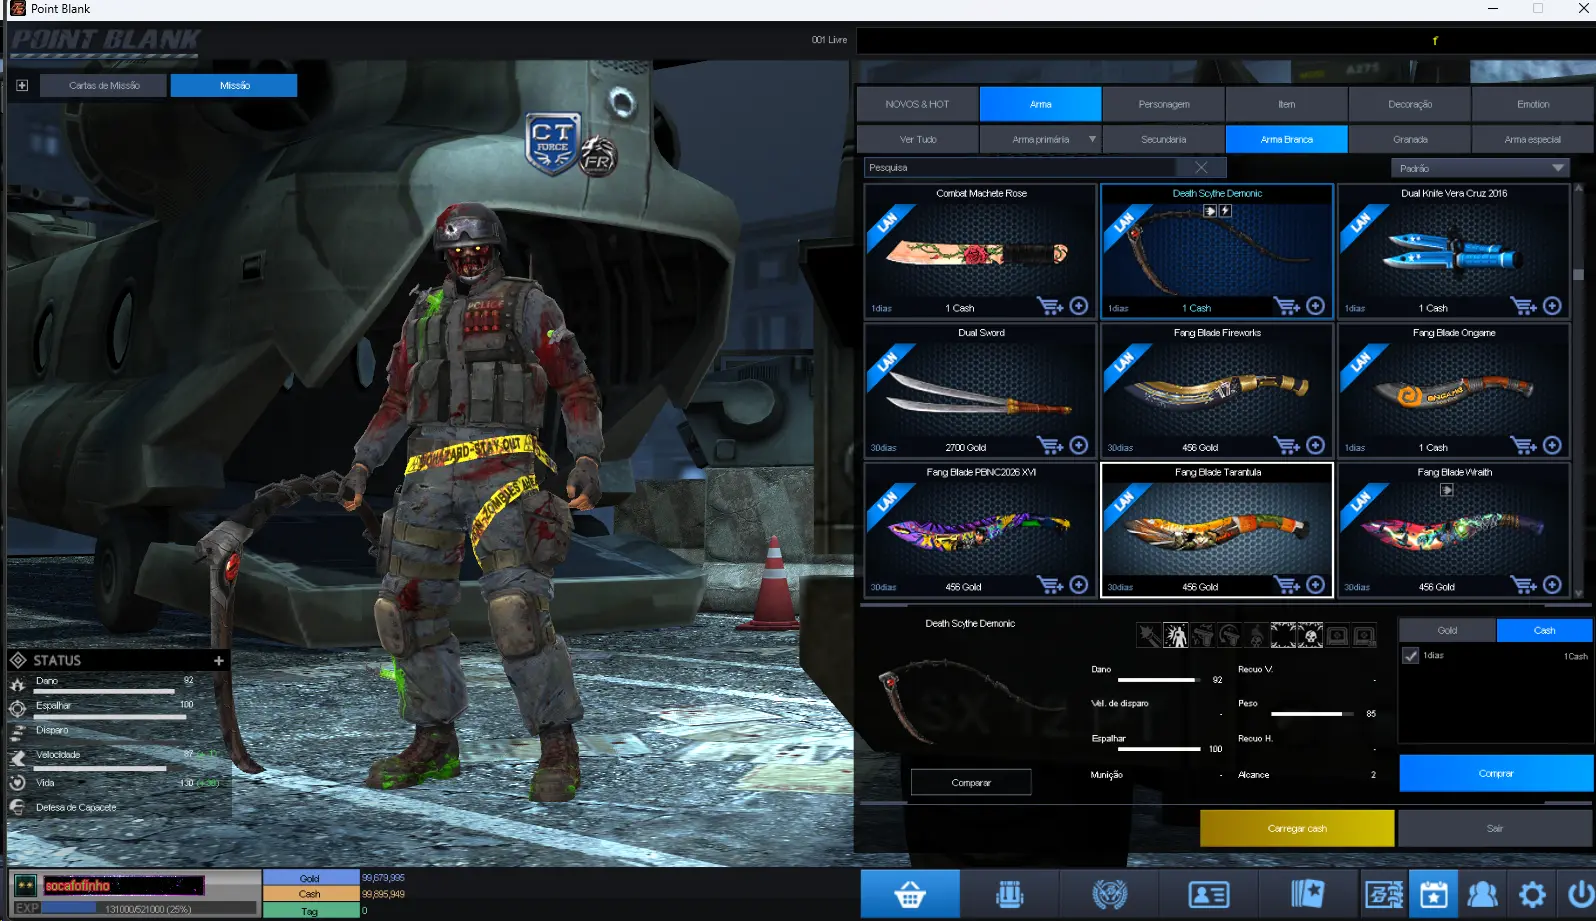Select the Granada subtab

coord(1410,139)
